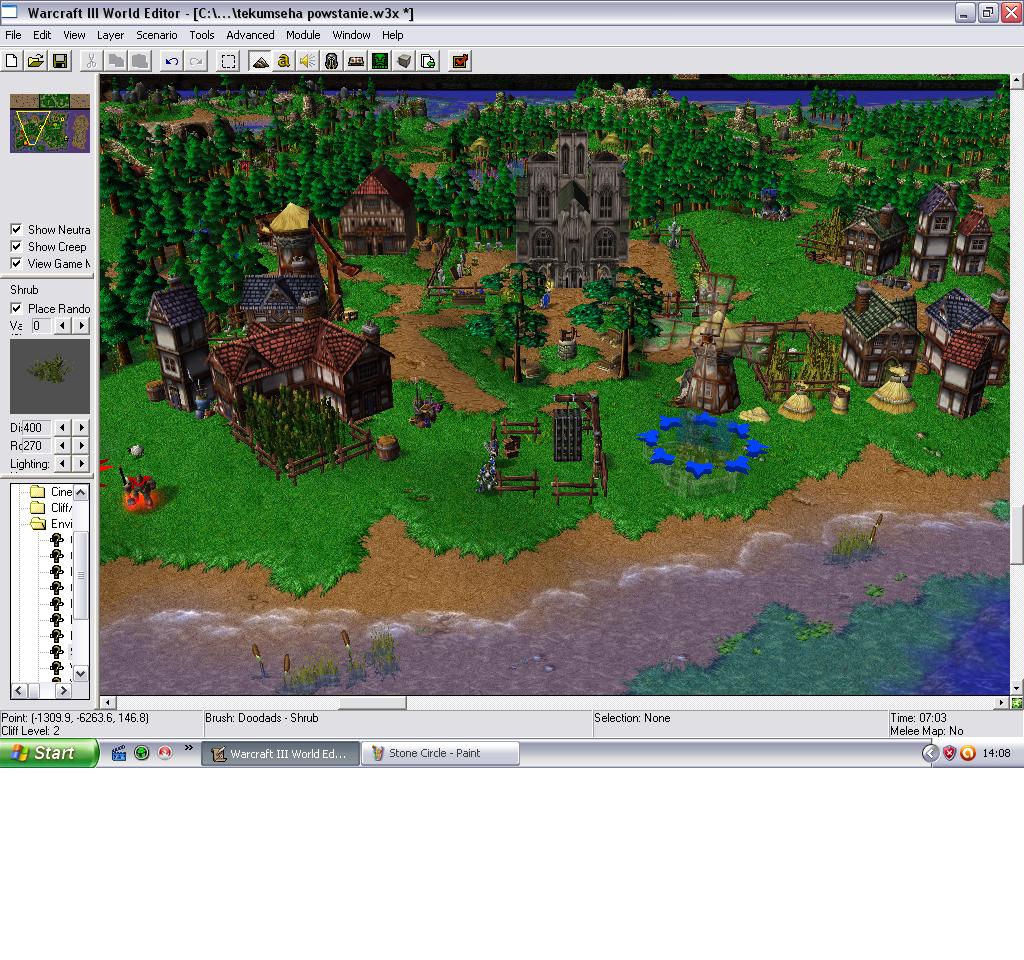
Task: Click the Cut scissors icon
Action: (91, 61)
